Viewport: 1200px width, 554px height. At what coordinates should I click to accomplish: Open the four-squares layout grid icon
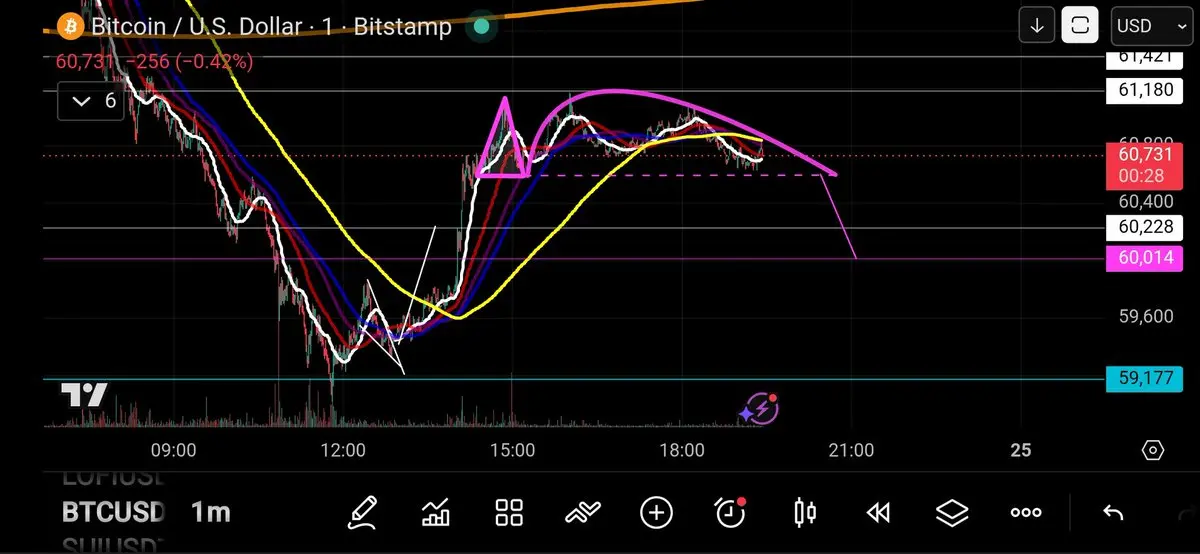pyautogui.click(x=510, y=513)
